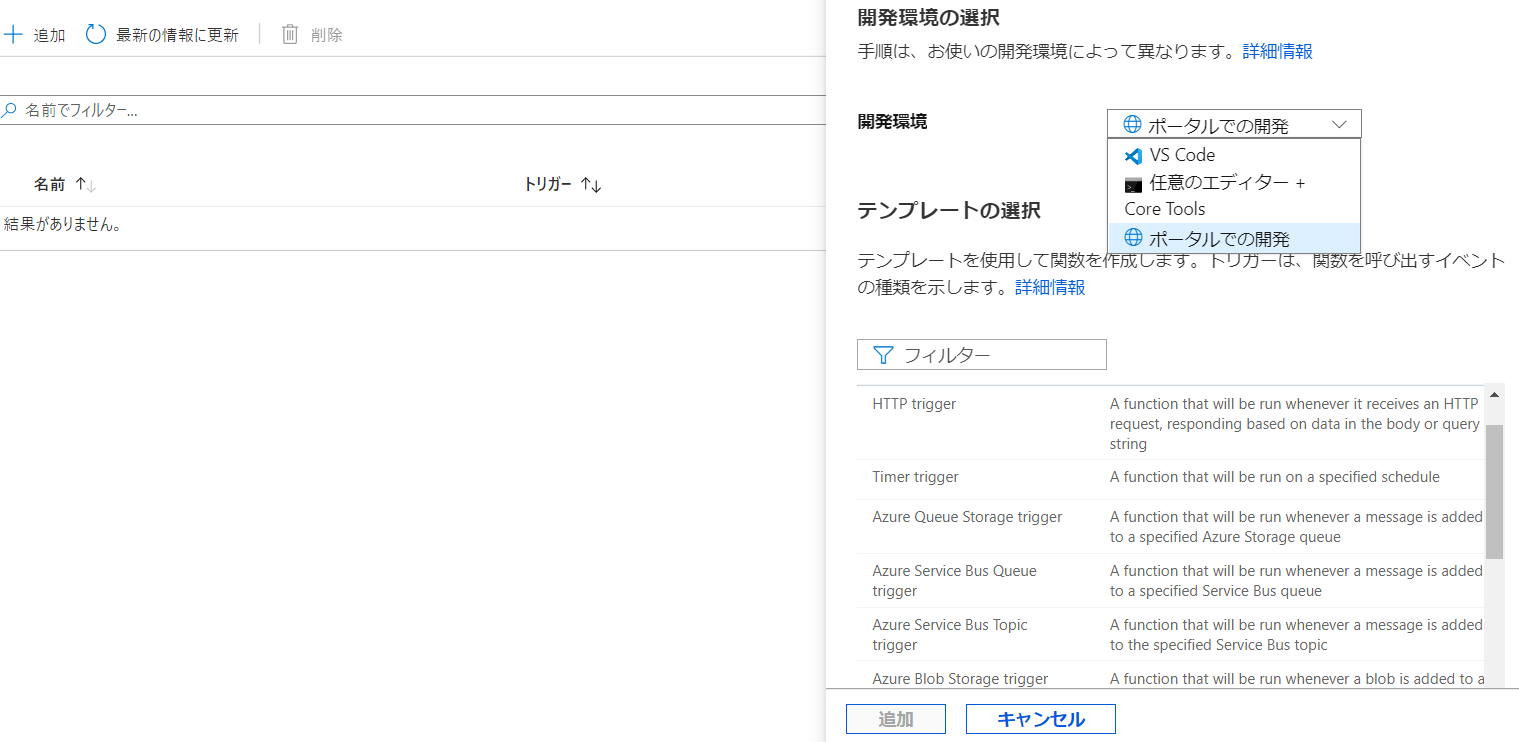Select VS Code option from dropdown

click(x=1234, y=155)
